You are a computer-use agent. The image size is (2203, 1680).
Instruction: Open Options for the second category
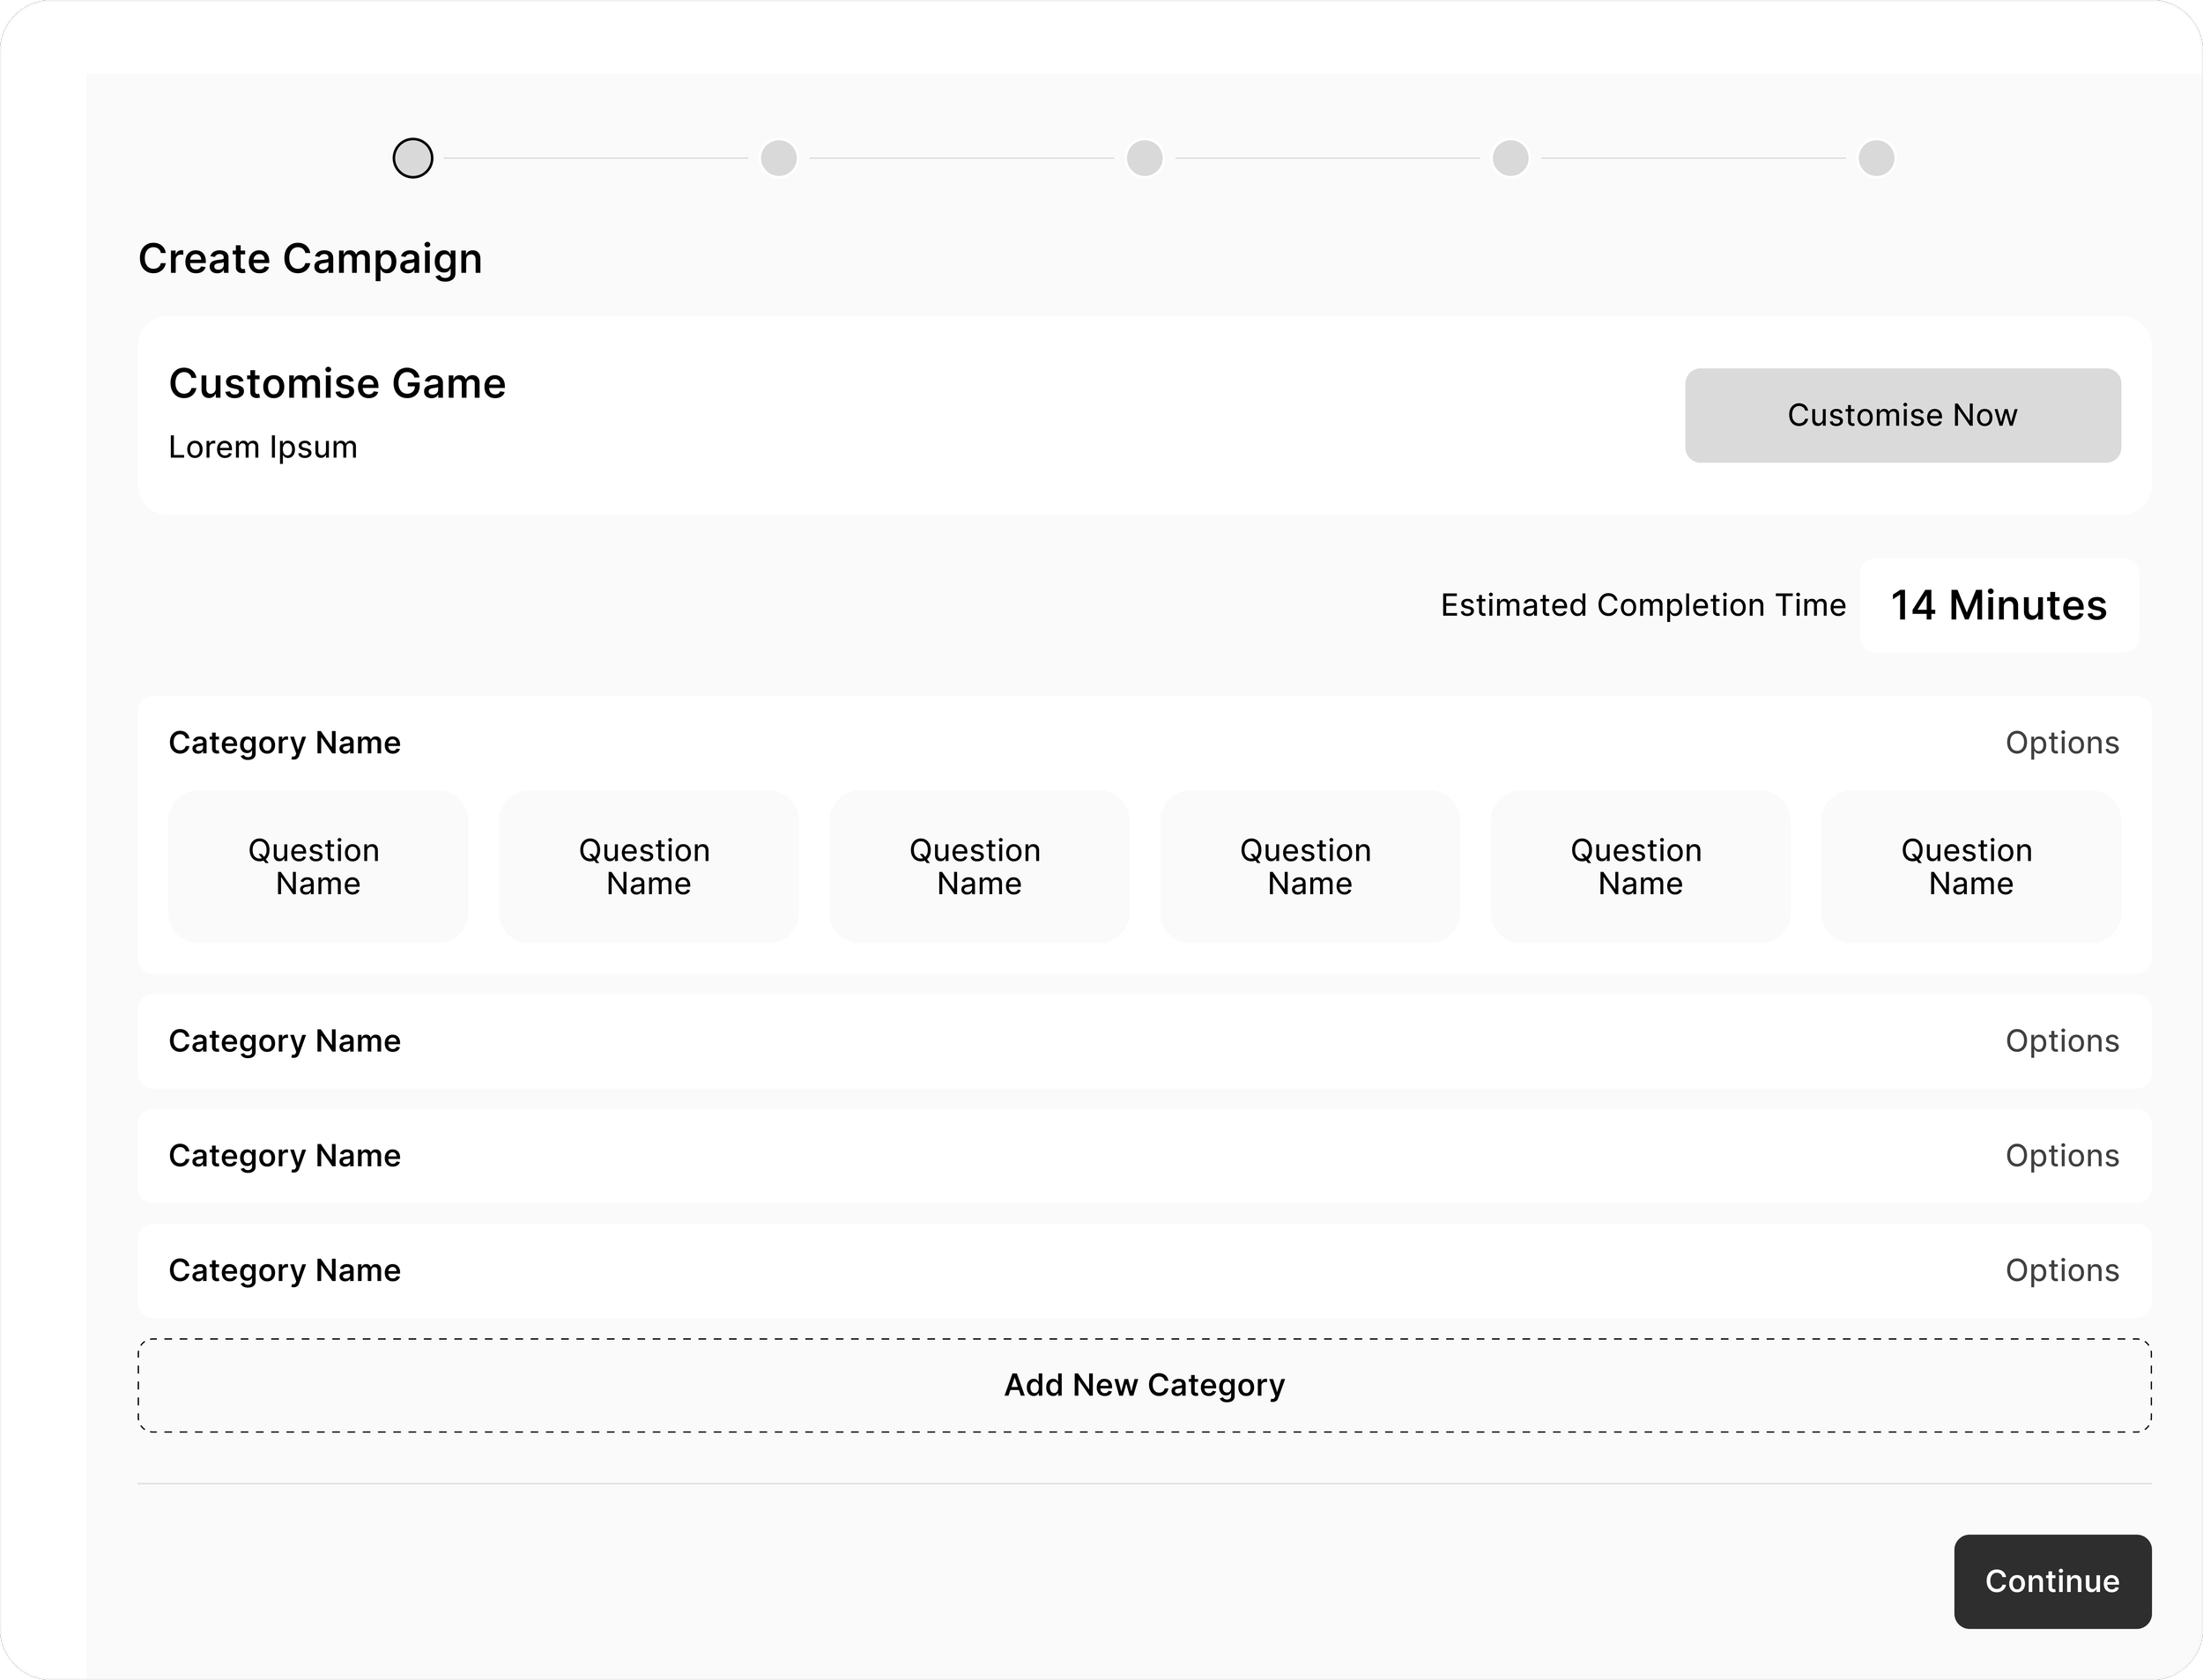coord(2062,1041)
